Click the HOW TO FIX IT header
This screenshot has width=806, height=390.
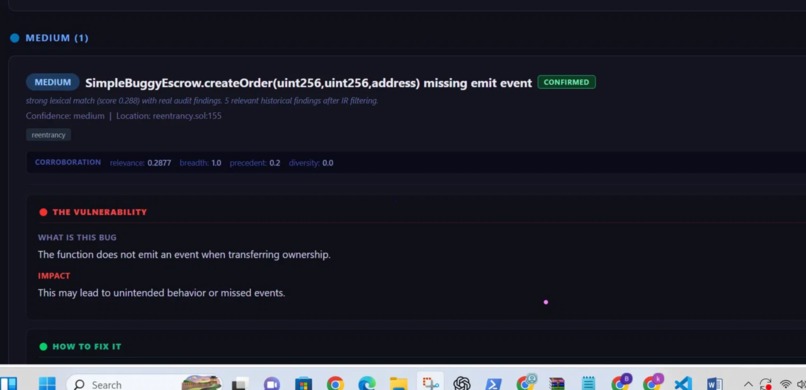point(87,347)
